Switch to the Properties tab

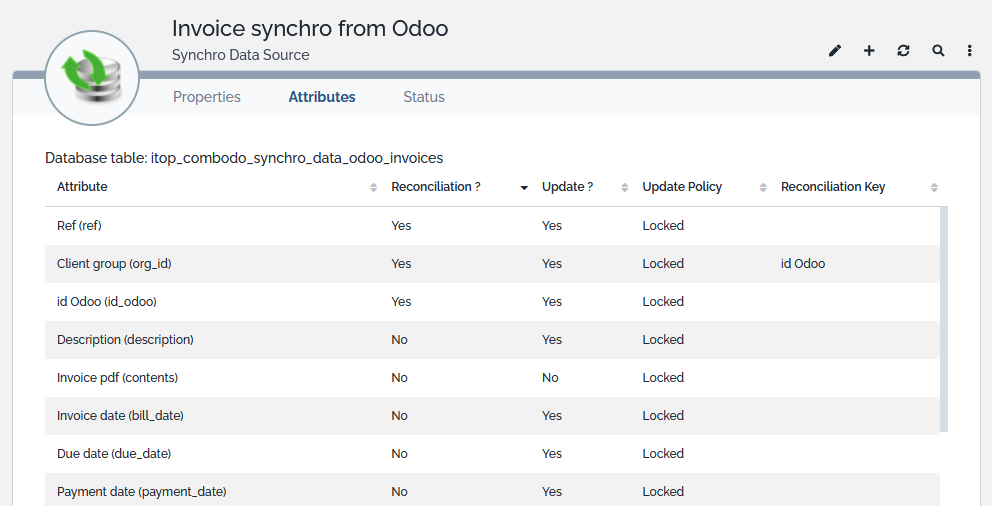tap(207, 97)
